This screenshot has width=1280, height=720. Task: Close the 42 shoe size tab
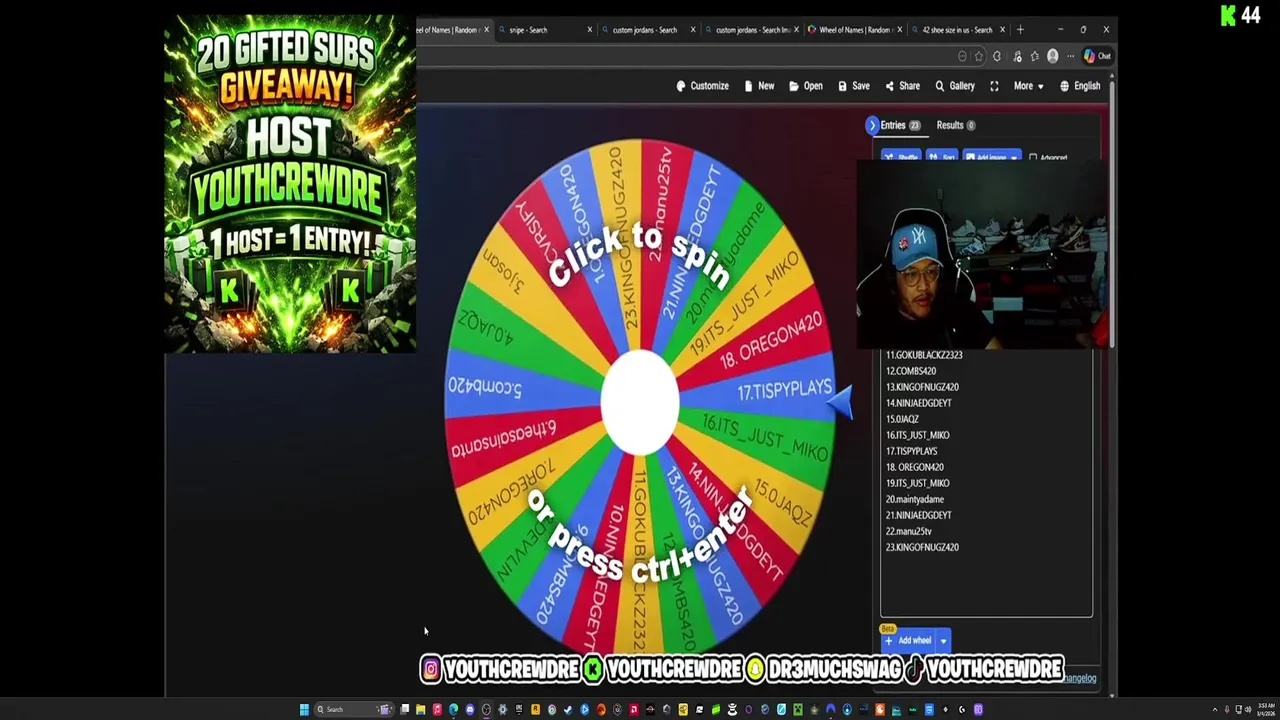coord(1002,30)
